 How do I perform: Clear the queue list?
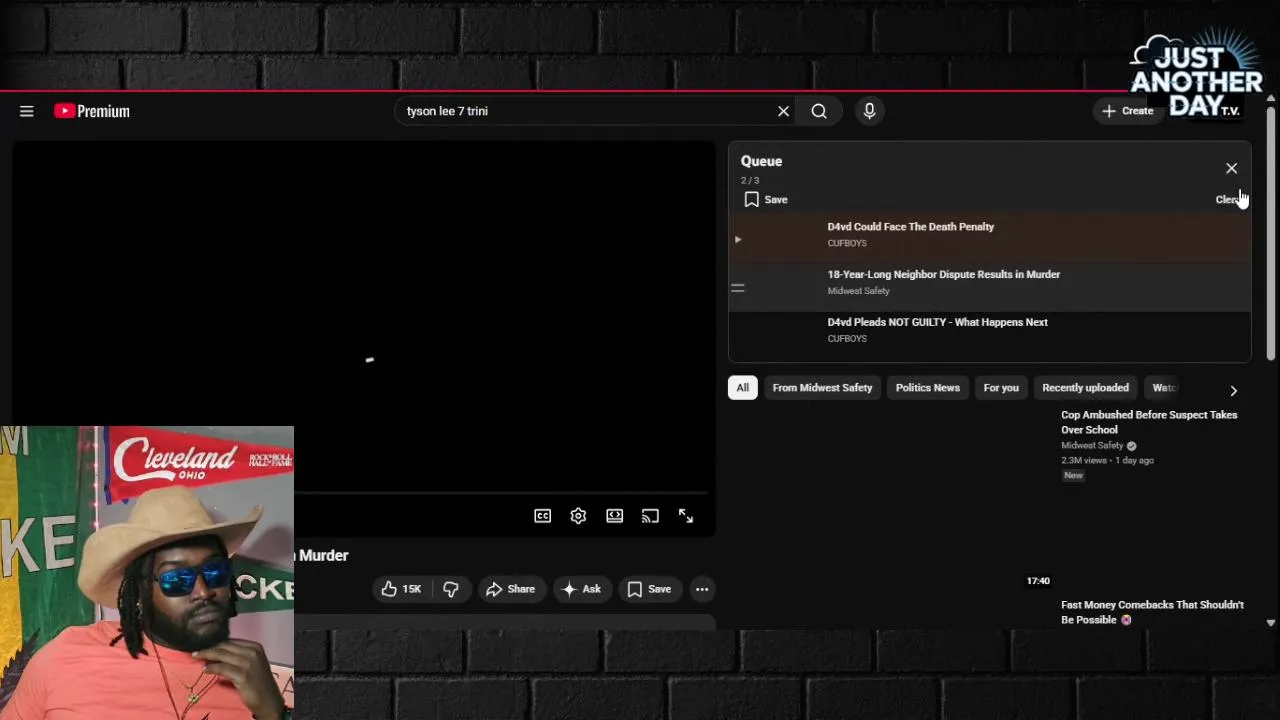(1228, 200)
